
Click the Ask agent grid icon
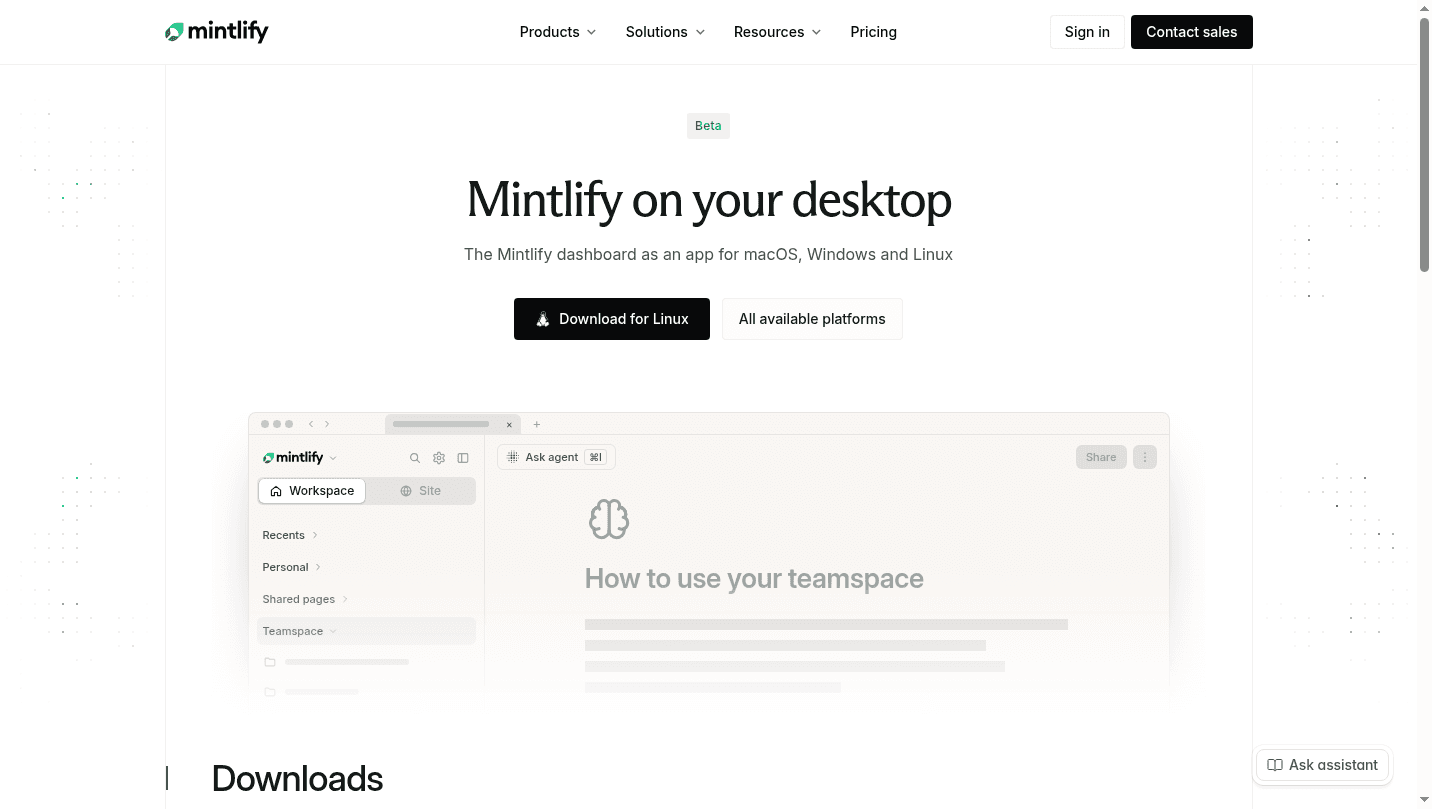pyautogui.click(x=513, y=457)
